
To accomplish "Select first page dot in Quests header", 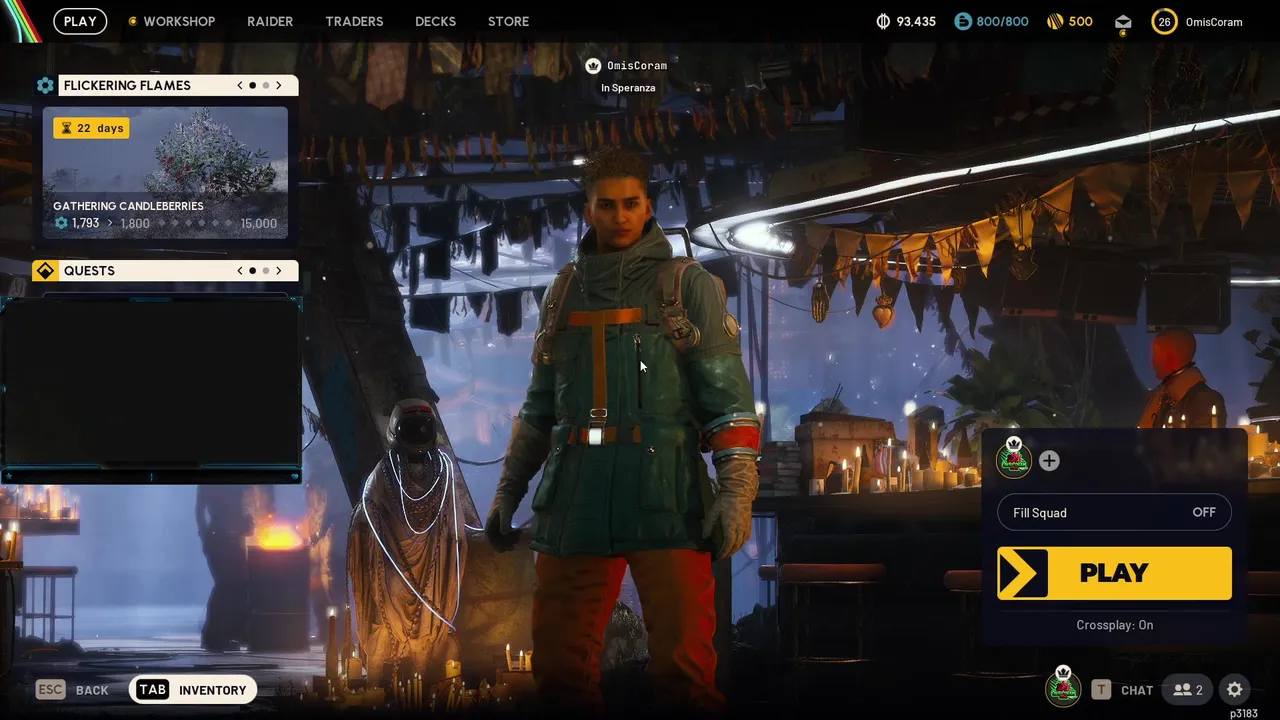I will tap(252, 271).
